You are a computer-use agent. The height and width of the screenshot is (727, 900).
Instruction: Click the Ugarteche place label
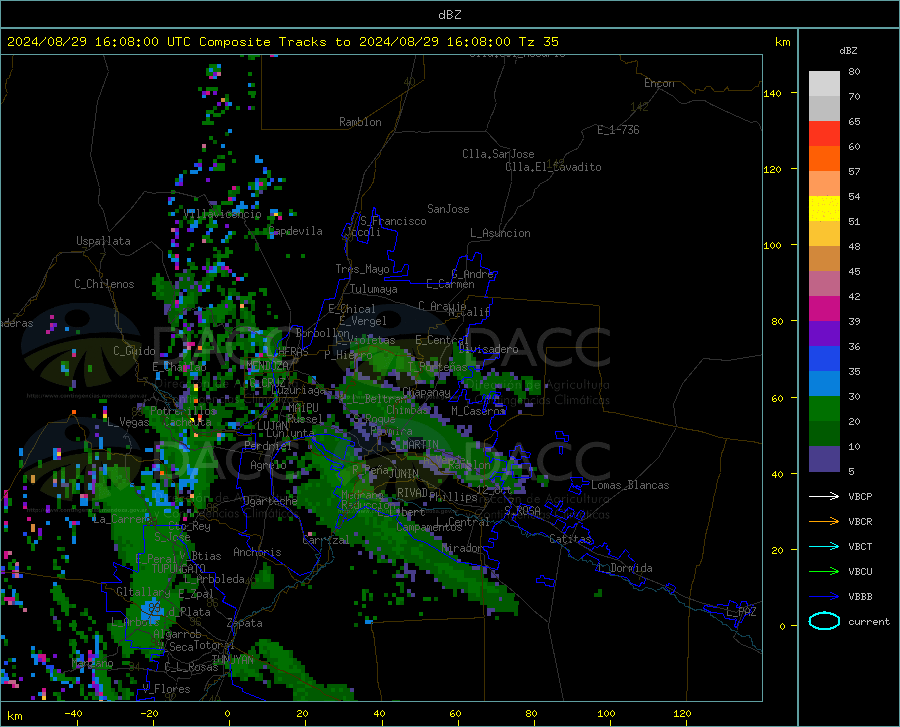click(270, 501)
